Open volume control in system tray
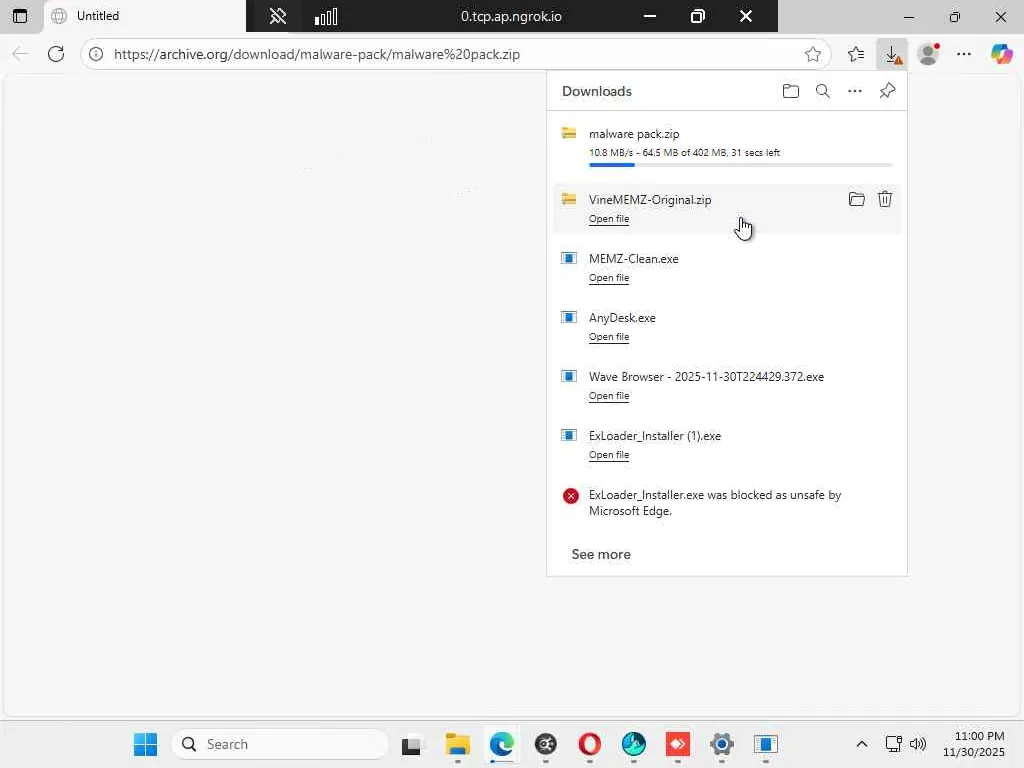 pos(918,744)
